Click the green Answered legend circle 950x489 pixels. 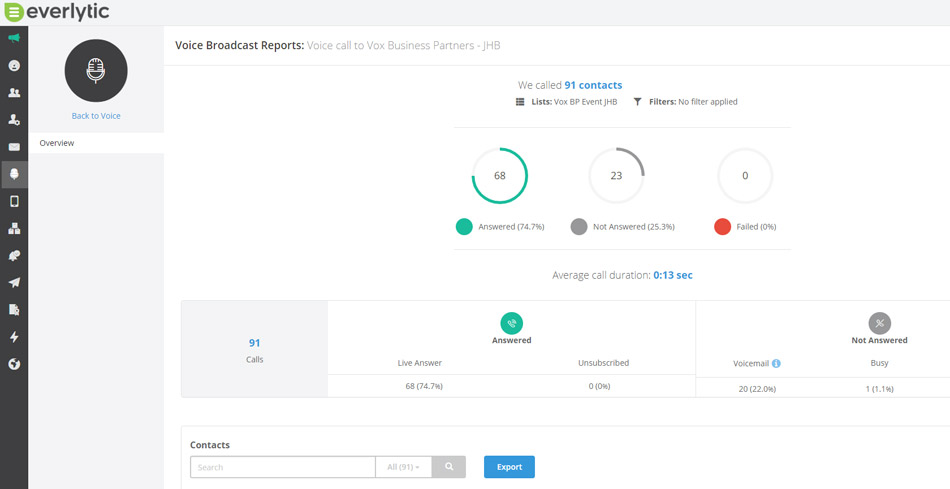click(x=464, y=227)
